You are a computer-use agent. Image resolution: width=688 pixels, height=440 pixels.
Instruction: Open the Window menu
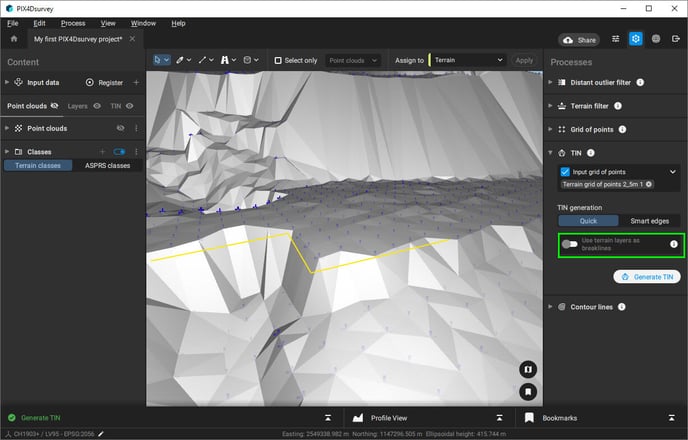pos(143,23)
